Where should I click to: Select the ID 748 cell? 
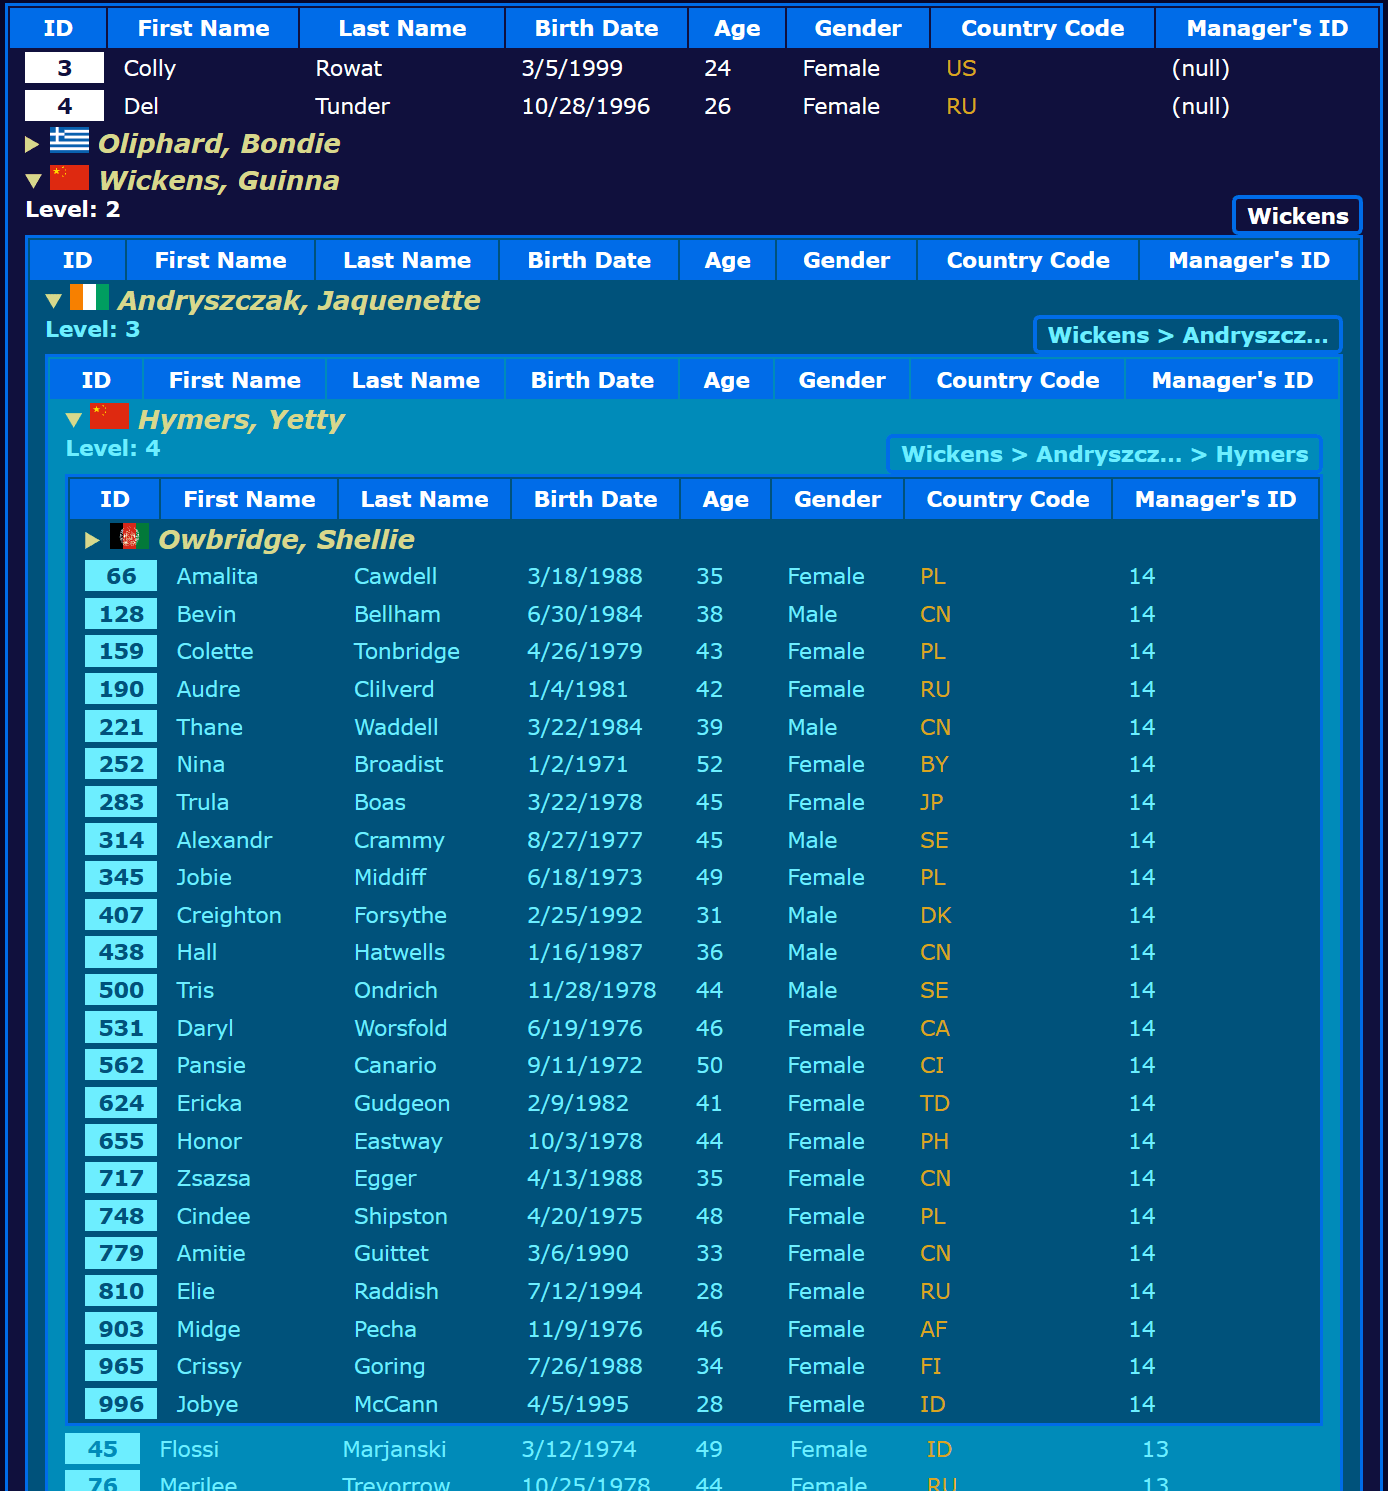click(x=121, y=1216)
